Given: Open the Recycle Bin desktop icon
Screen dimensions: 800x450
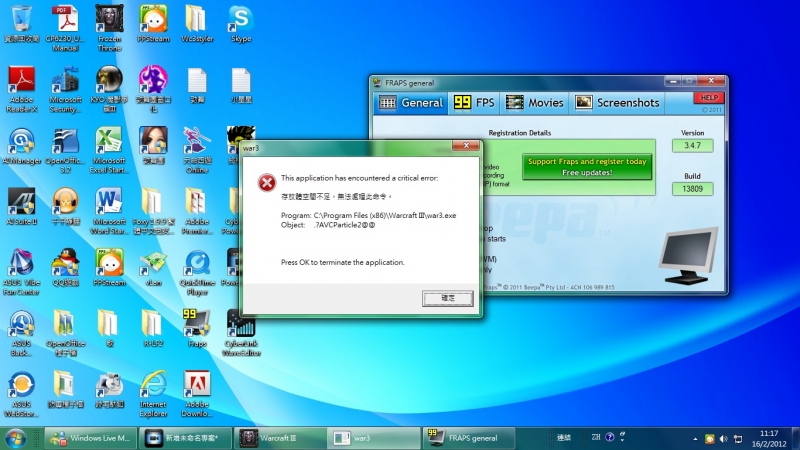Looking at the screenshot, I should (21, 24).
